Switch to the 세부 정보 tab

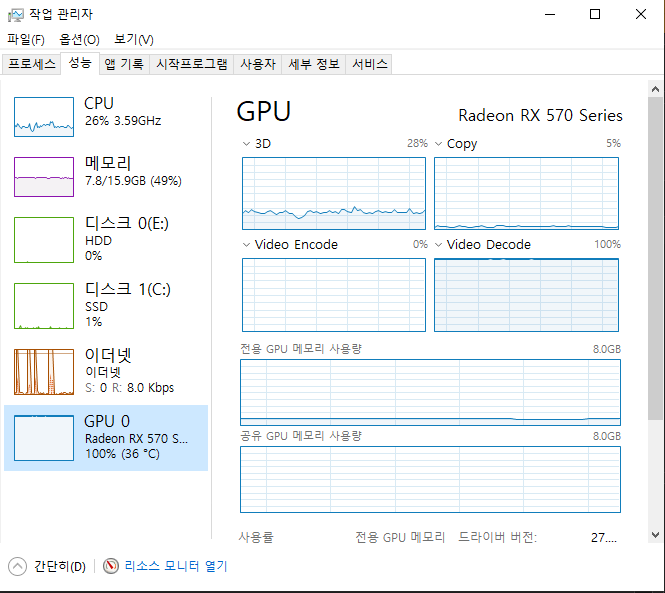coord(314,64)
